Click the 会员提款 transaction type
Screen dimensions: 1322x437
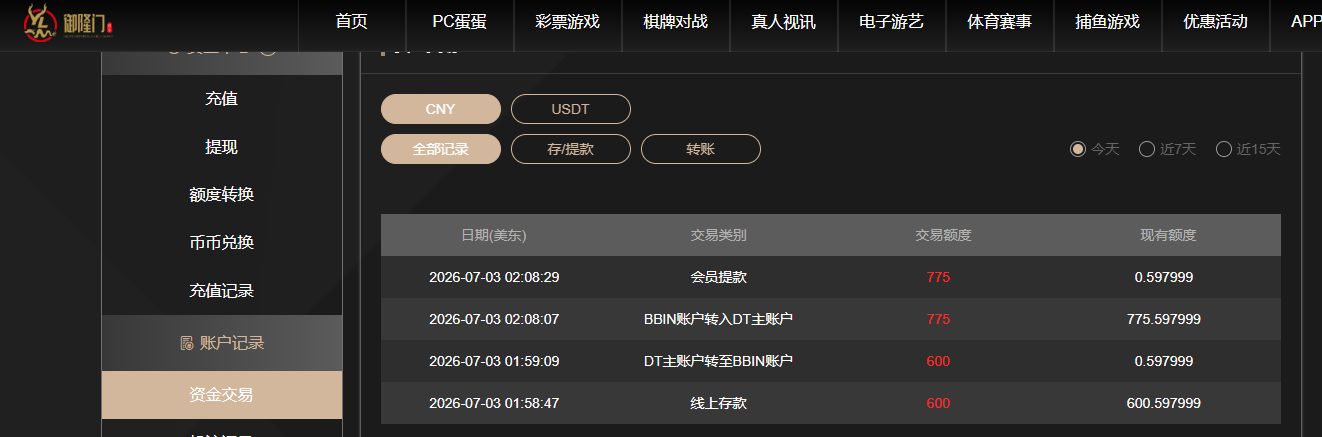click(719, 277)
